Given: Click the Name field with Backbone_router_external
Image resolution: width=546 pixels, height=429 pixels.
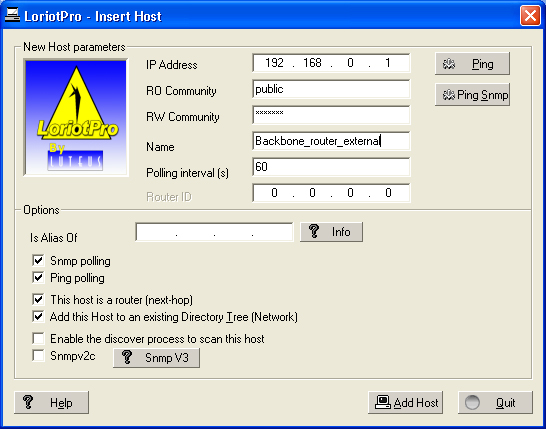Looking at the screenshot, I should coord(331,141).
